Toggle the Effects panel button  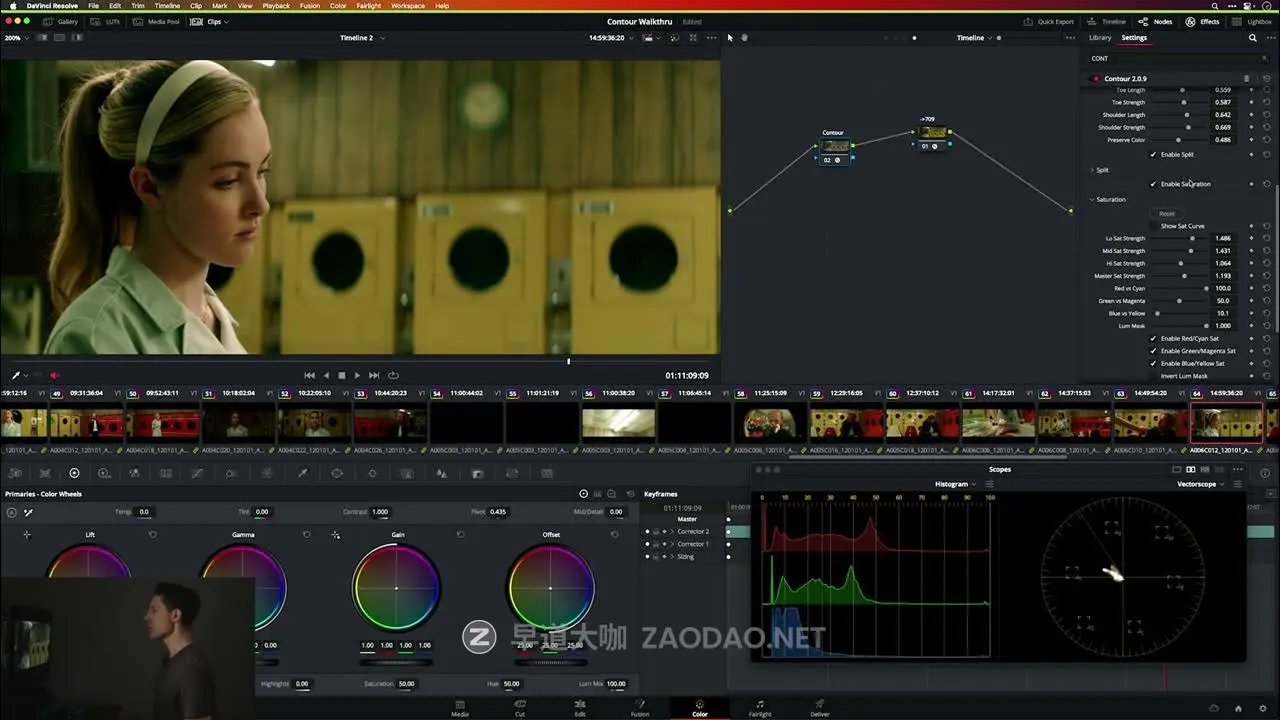point(1203,21)
